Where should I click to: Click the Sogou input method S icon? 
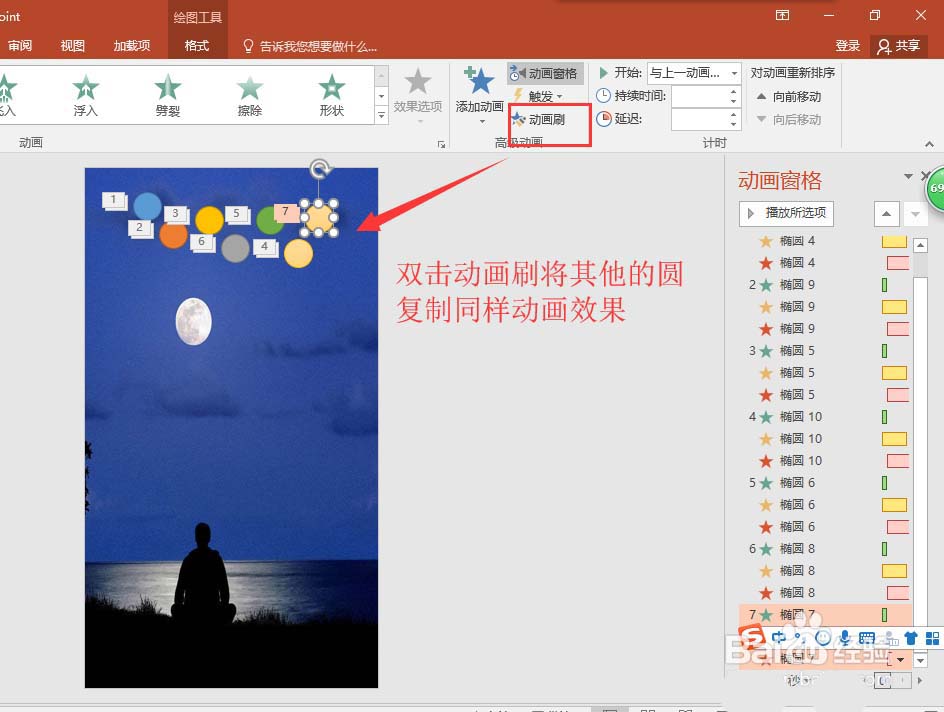click(x=753, y=637)
